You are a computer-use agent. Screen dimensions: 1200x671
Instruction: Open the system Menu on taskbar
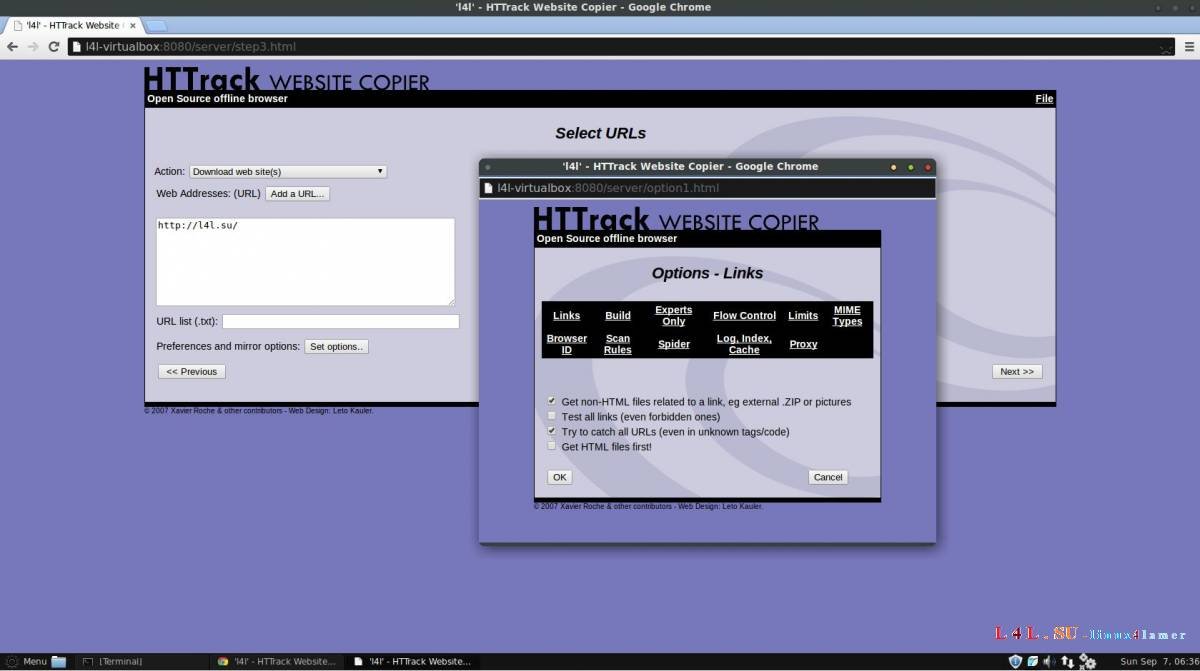(27, 661)
